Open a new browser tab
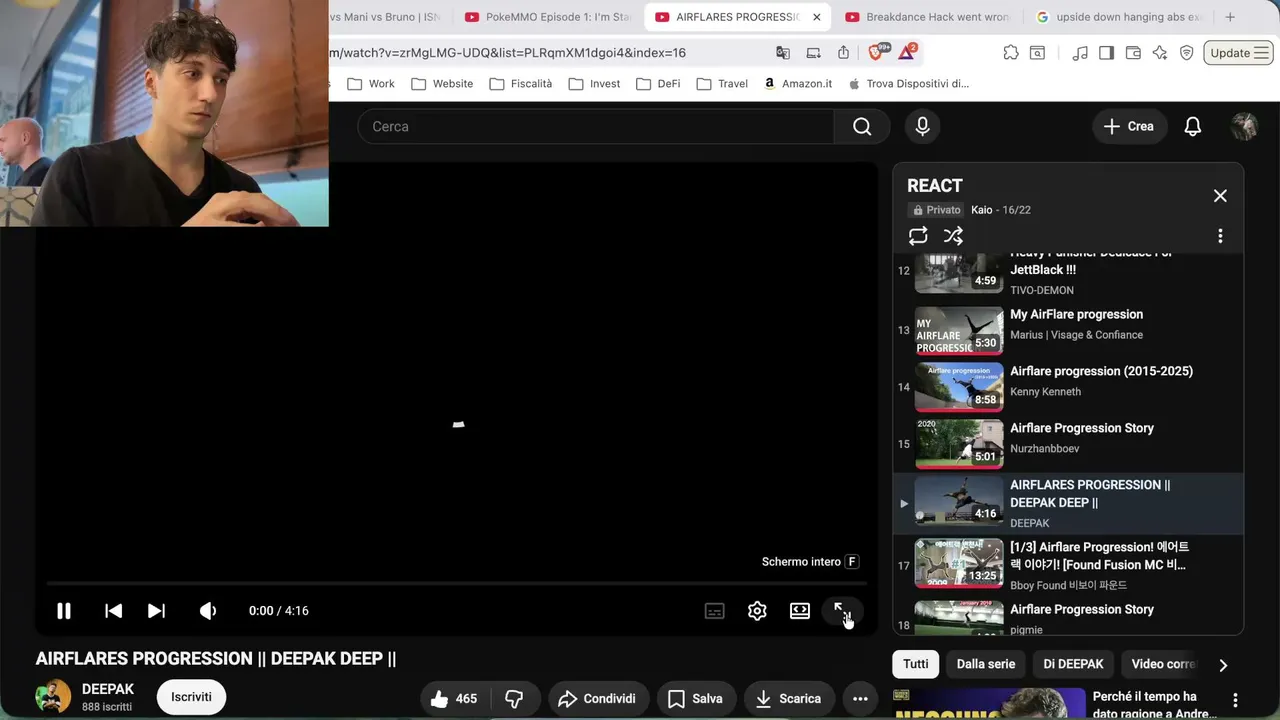The height and width of the screenshot is (720, 1280). point(1230,17)
